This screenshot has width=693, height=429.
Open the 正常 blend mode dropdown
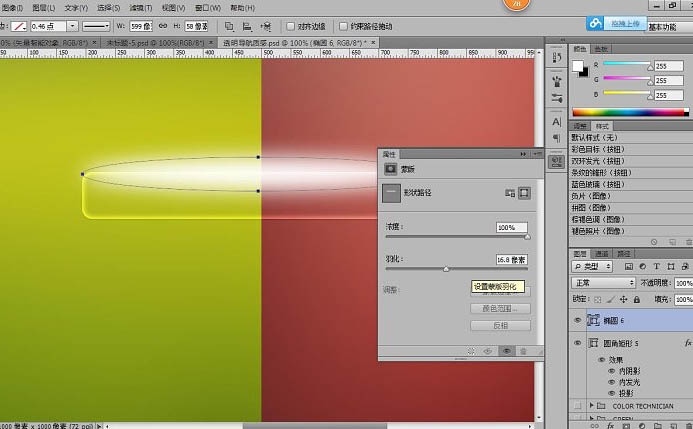[603, 283]
